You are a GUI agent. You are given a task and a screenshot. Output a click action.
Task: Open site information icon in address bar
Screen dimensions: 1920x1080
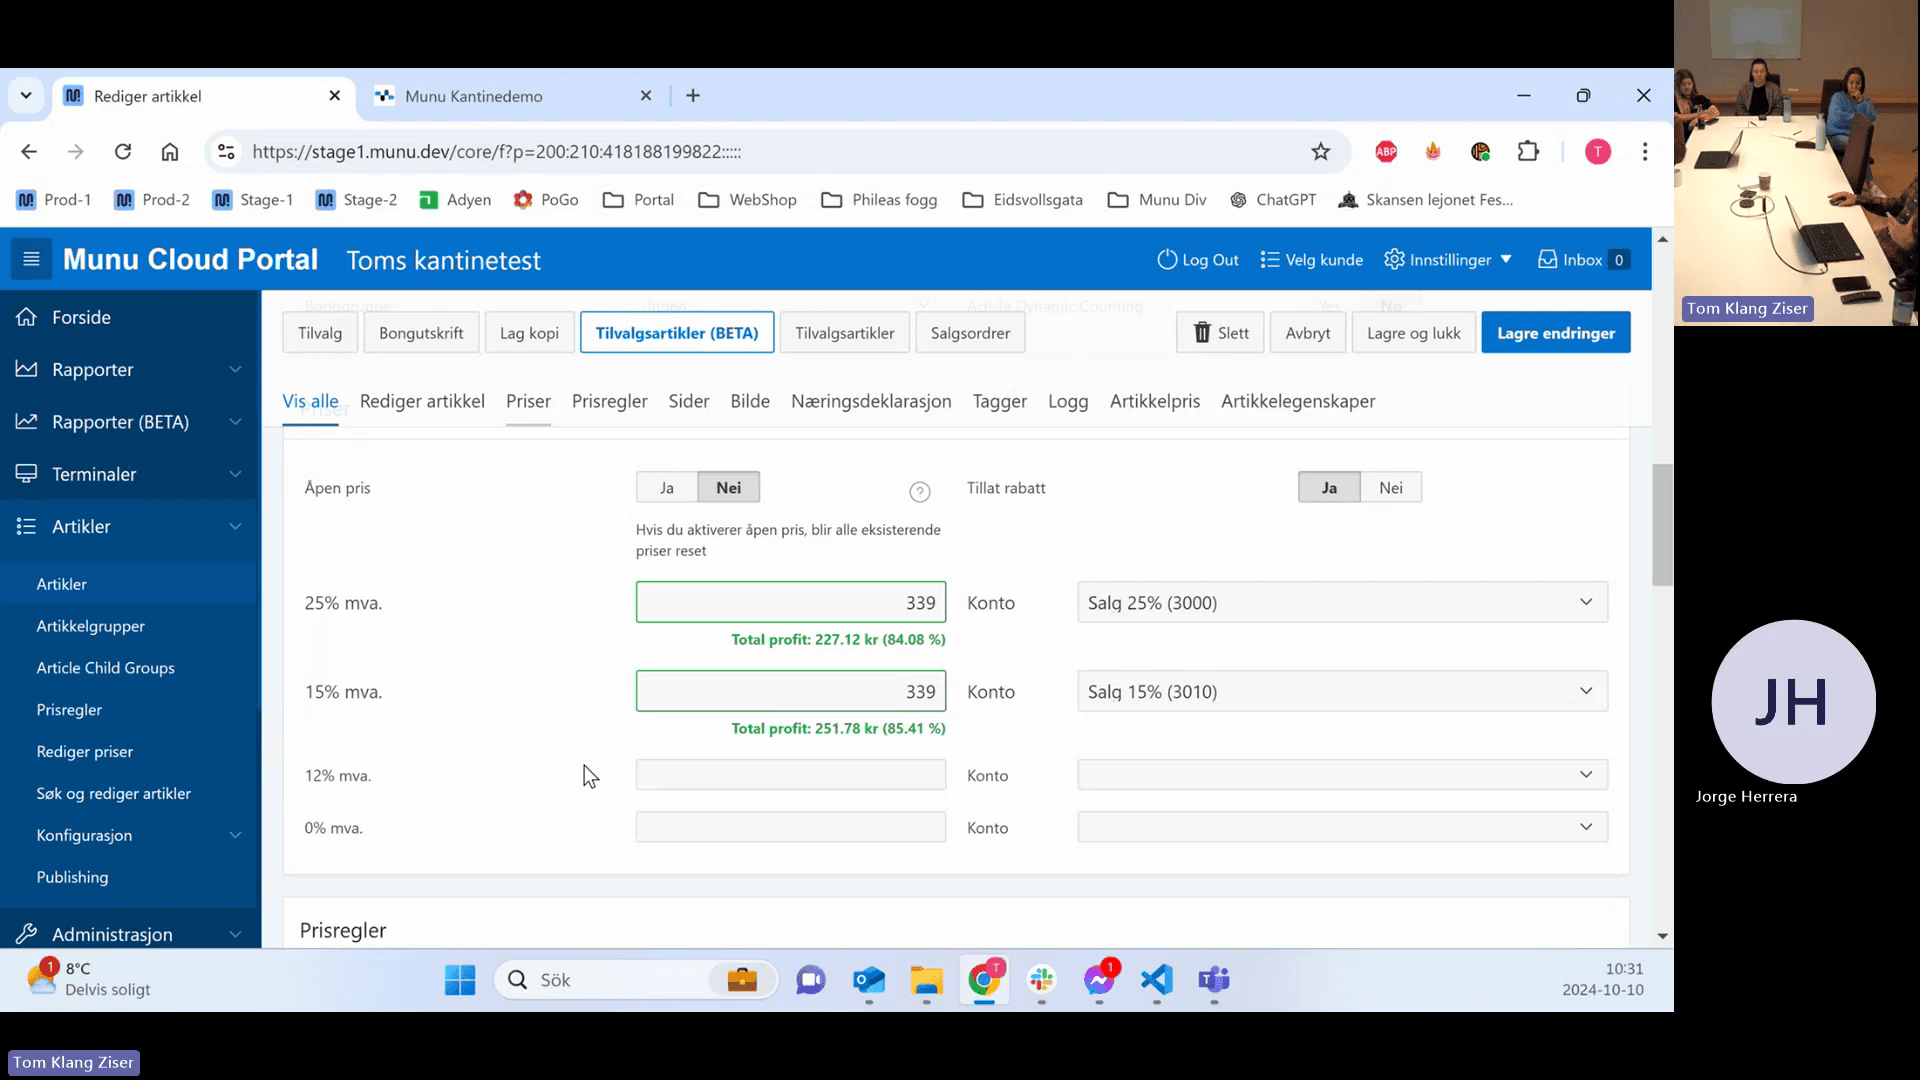pyautogui.click(x=226, y=152)
